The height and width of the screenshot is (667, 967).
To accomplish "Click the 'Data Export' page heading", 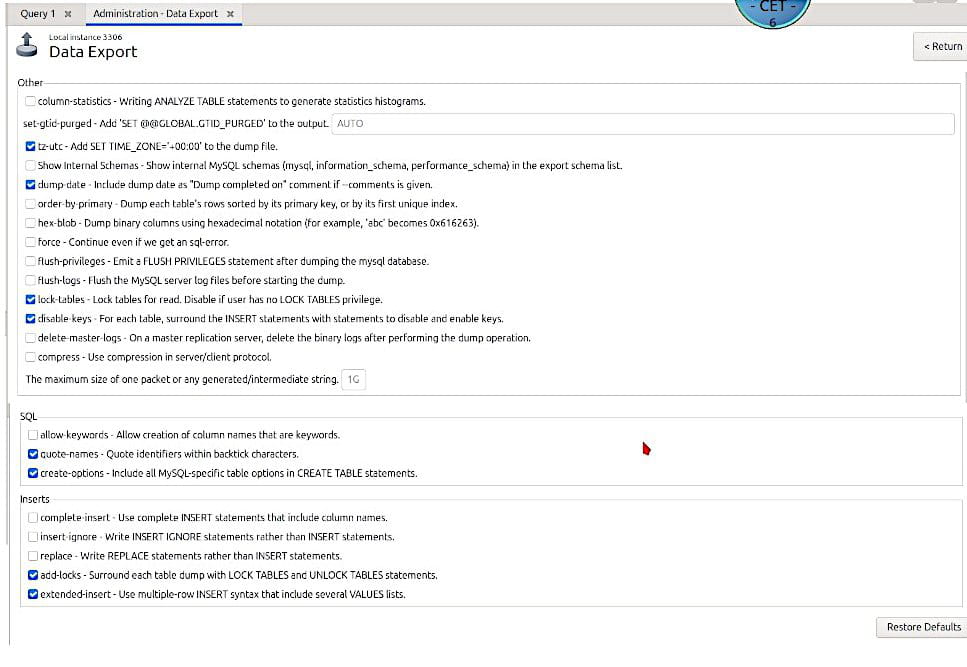I will pos(93,52).
